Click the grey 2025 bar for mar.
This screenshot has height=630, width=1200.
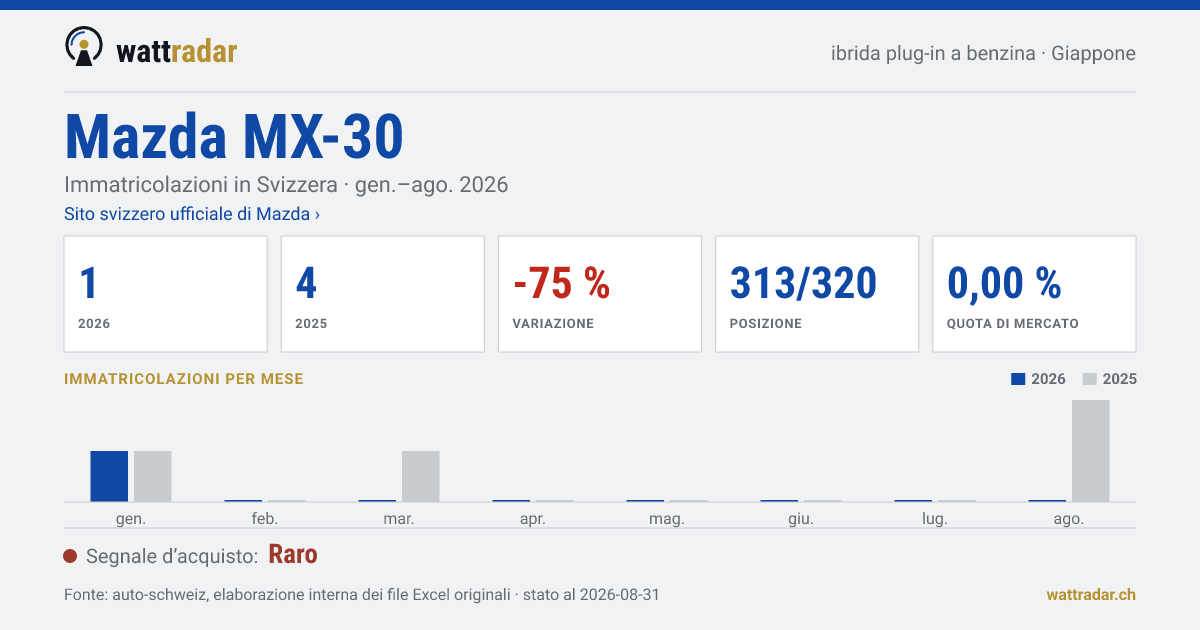421,476
